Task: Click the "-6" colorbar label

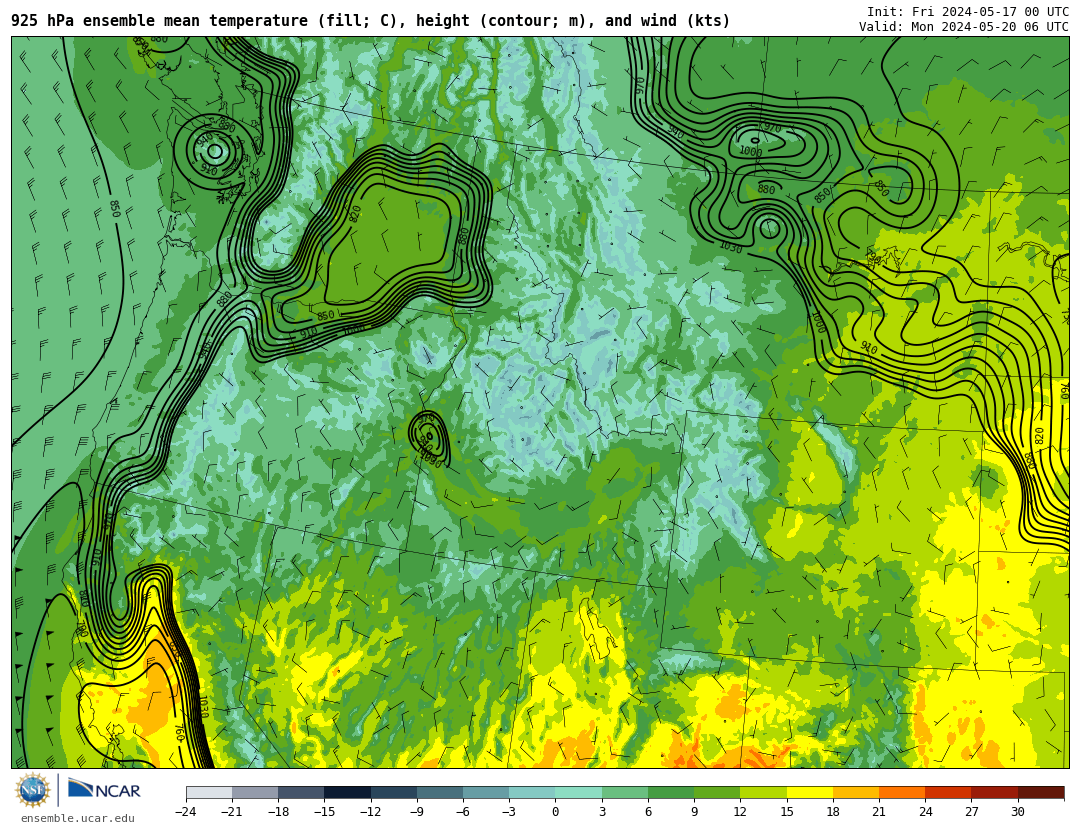Action: (x=463, y=812)
